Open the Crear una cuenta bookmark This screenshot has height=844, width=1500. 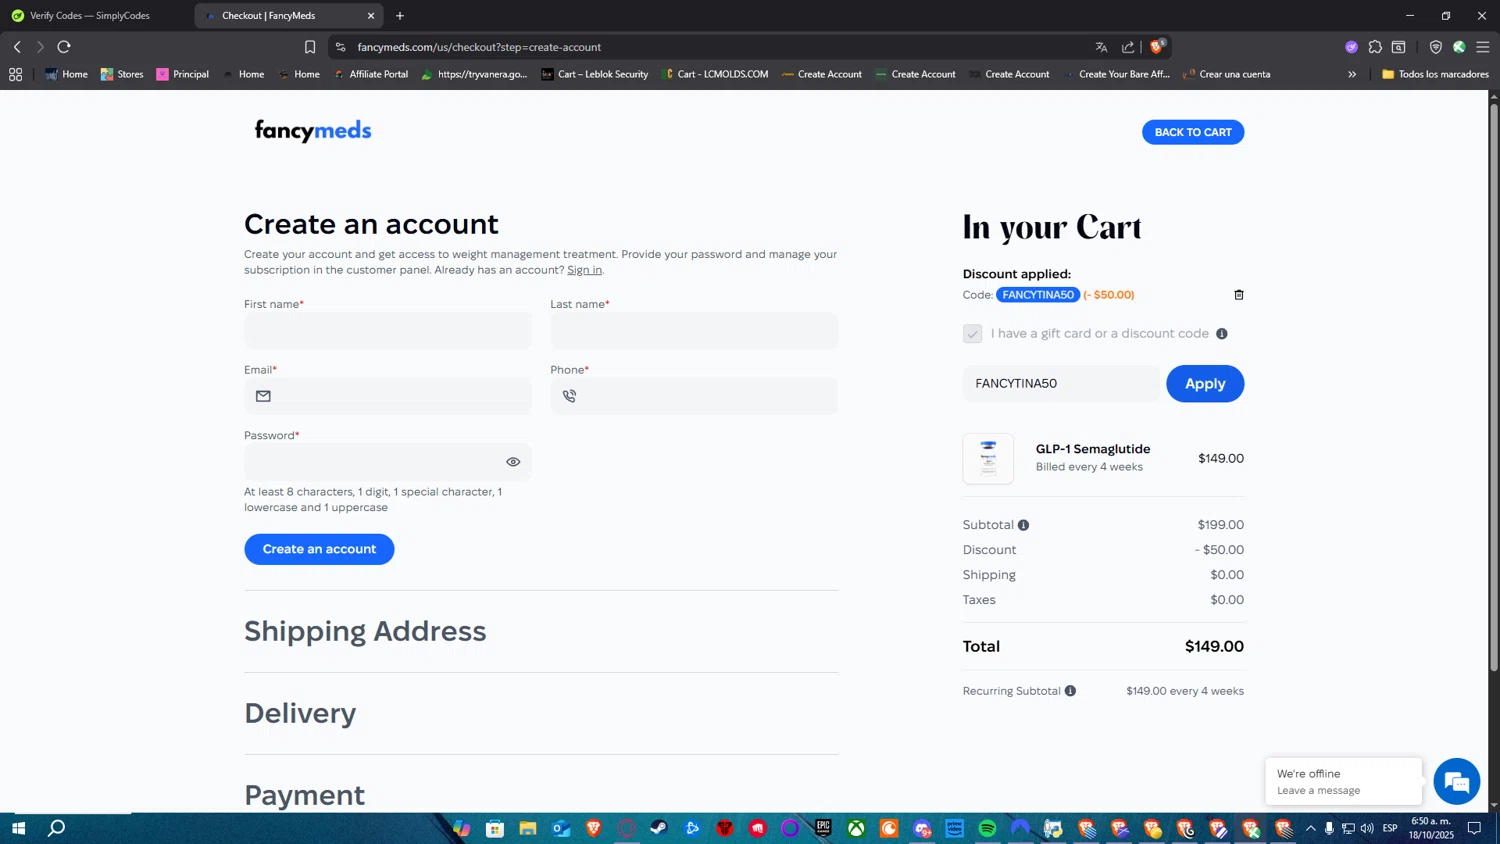[x=1226, y=74]
